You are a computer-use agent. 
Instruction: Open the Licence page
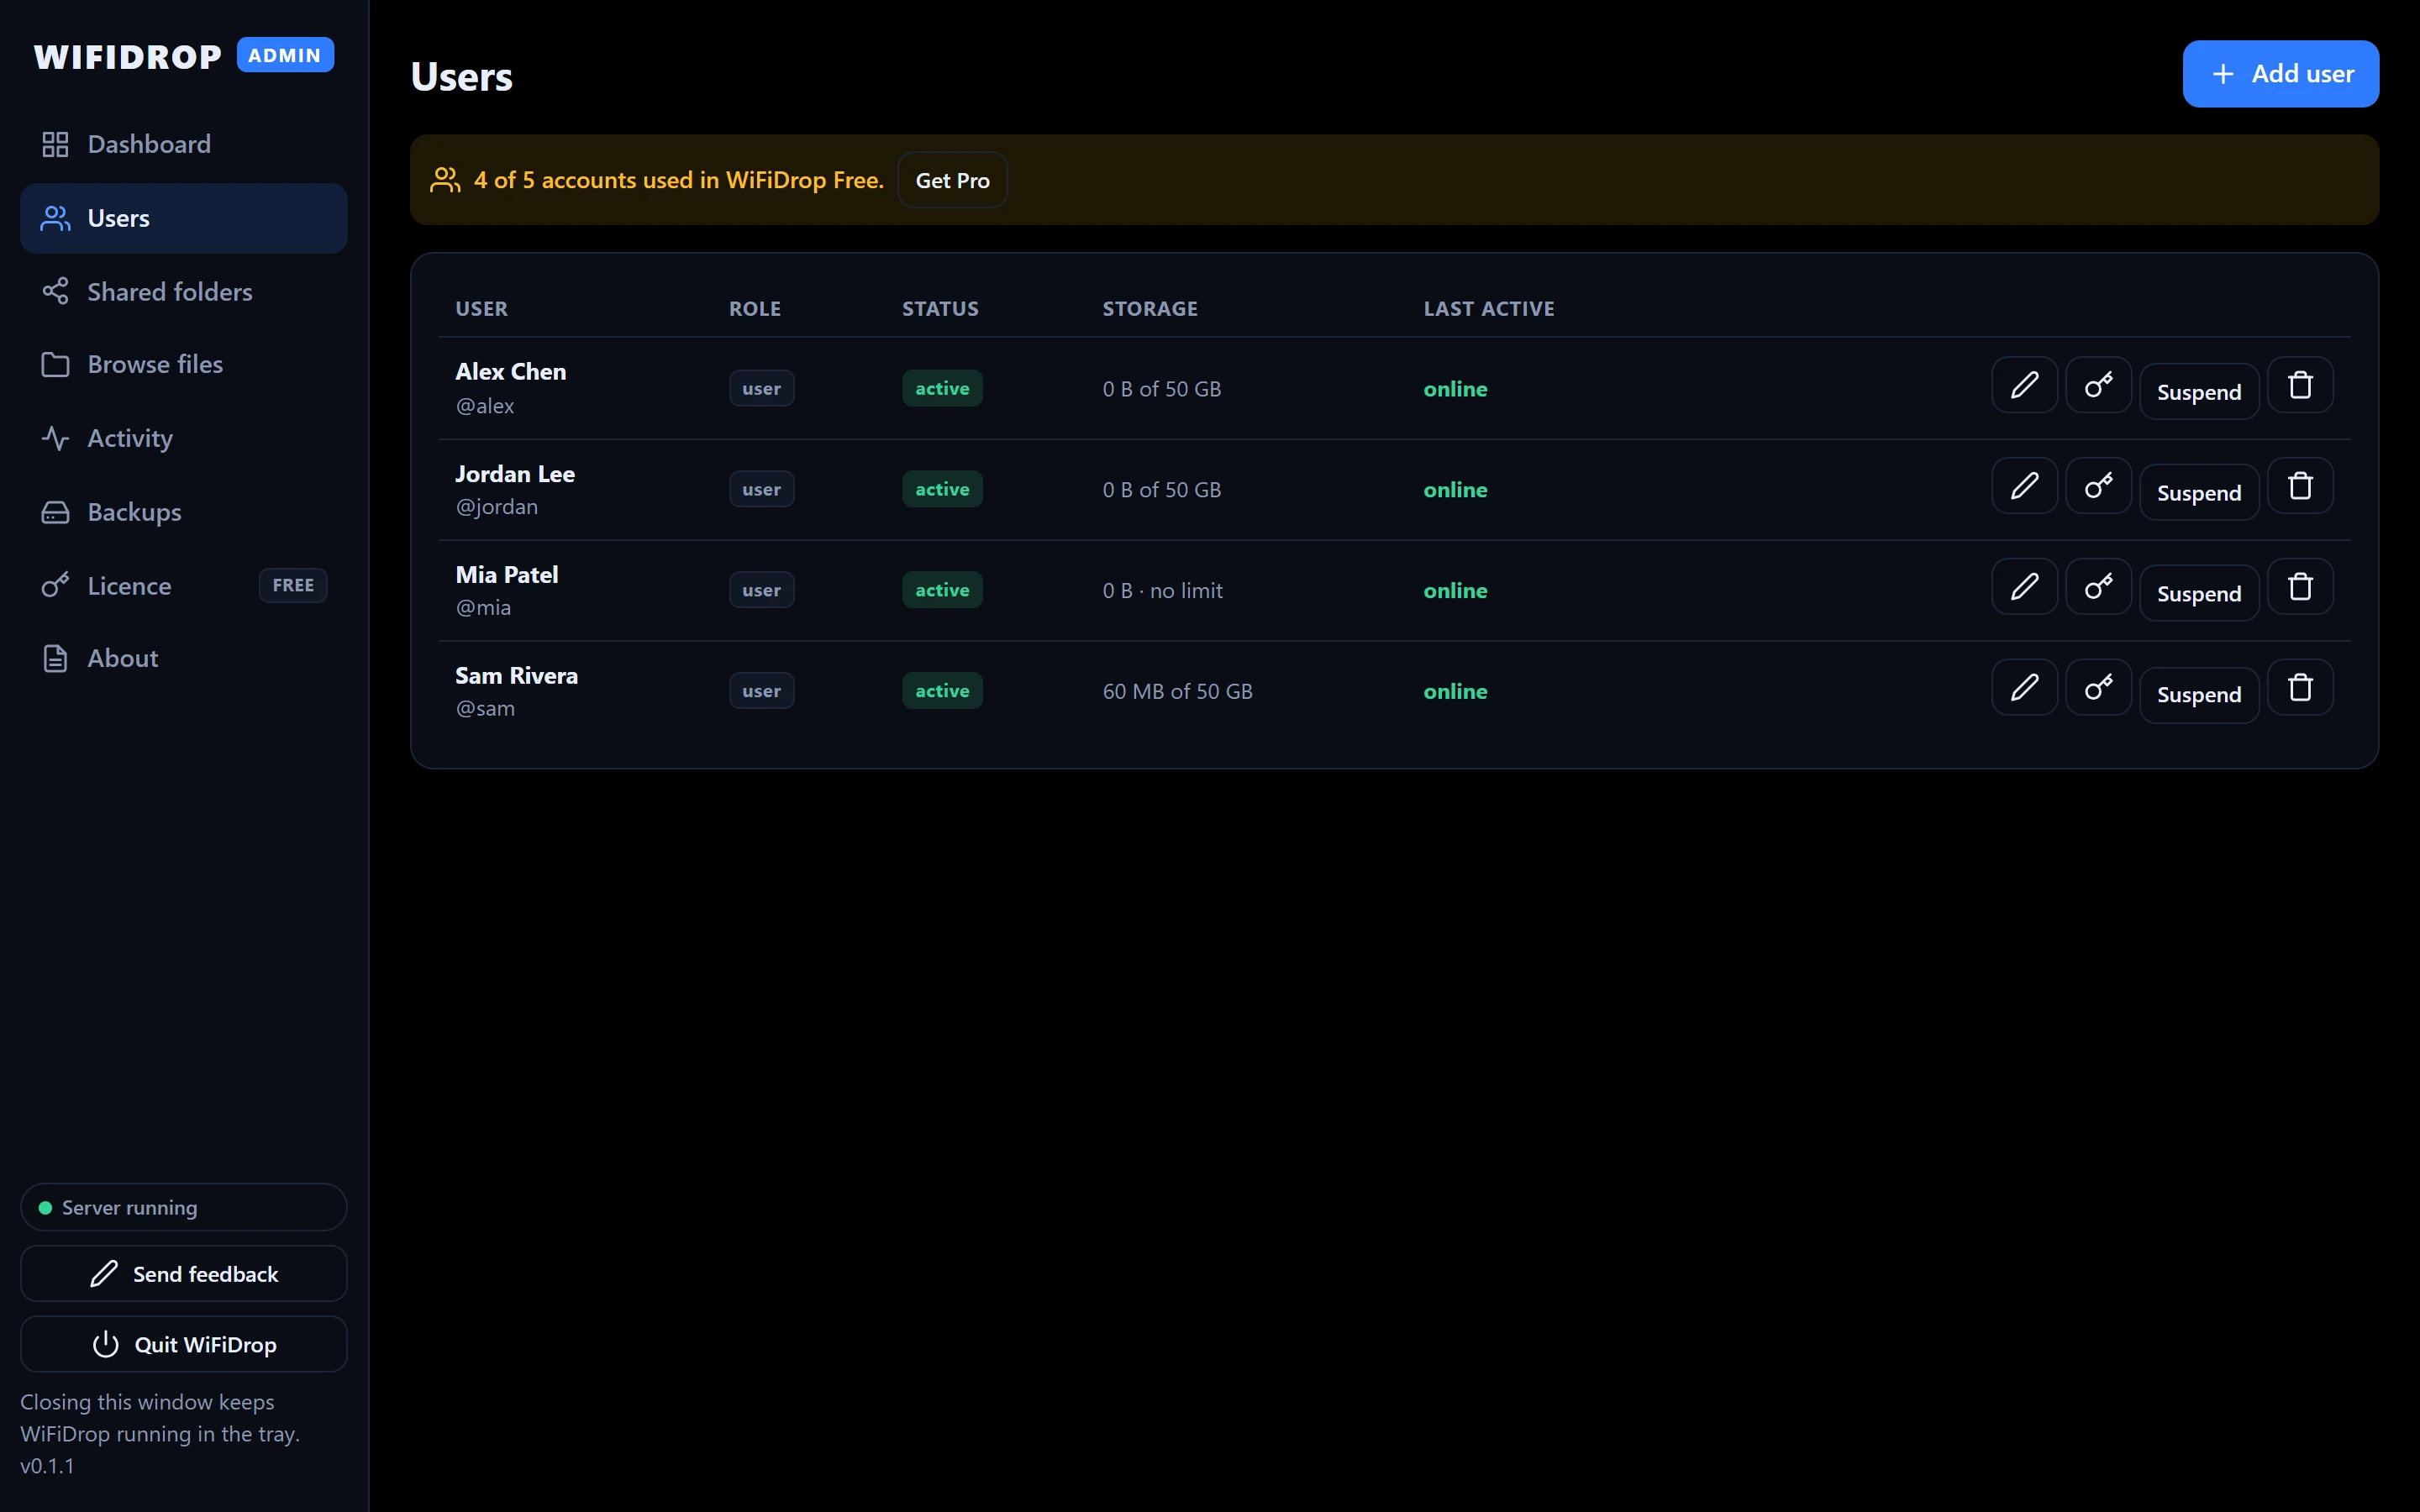[x=184, y=585]
